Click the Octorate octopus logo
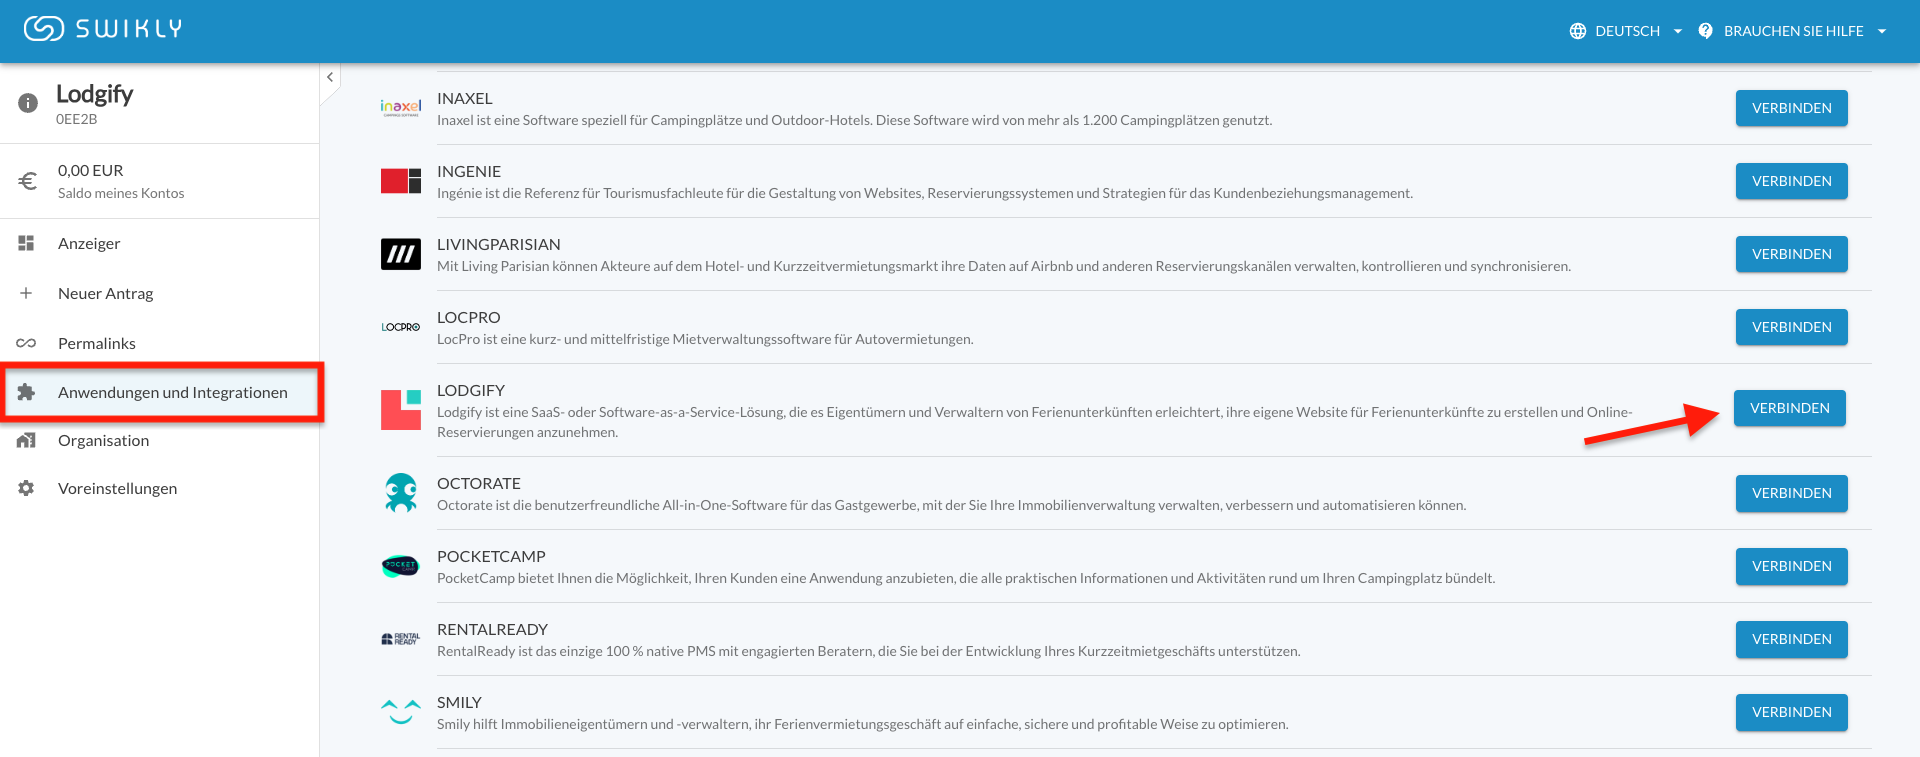 401,493
